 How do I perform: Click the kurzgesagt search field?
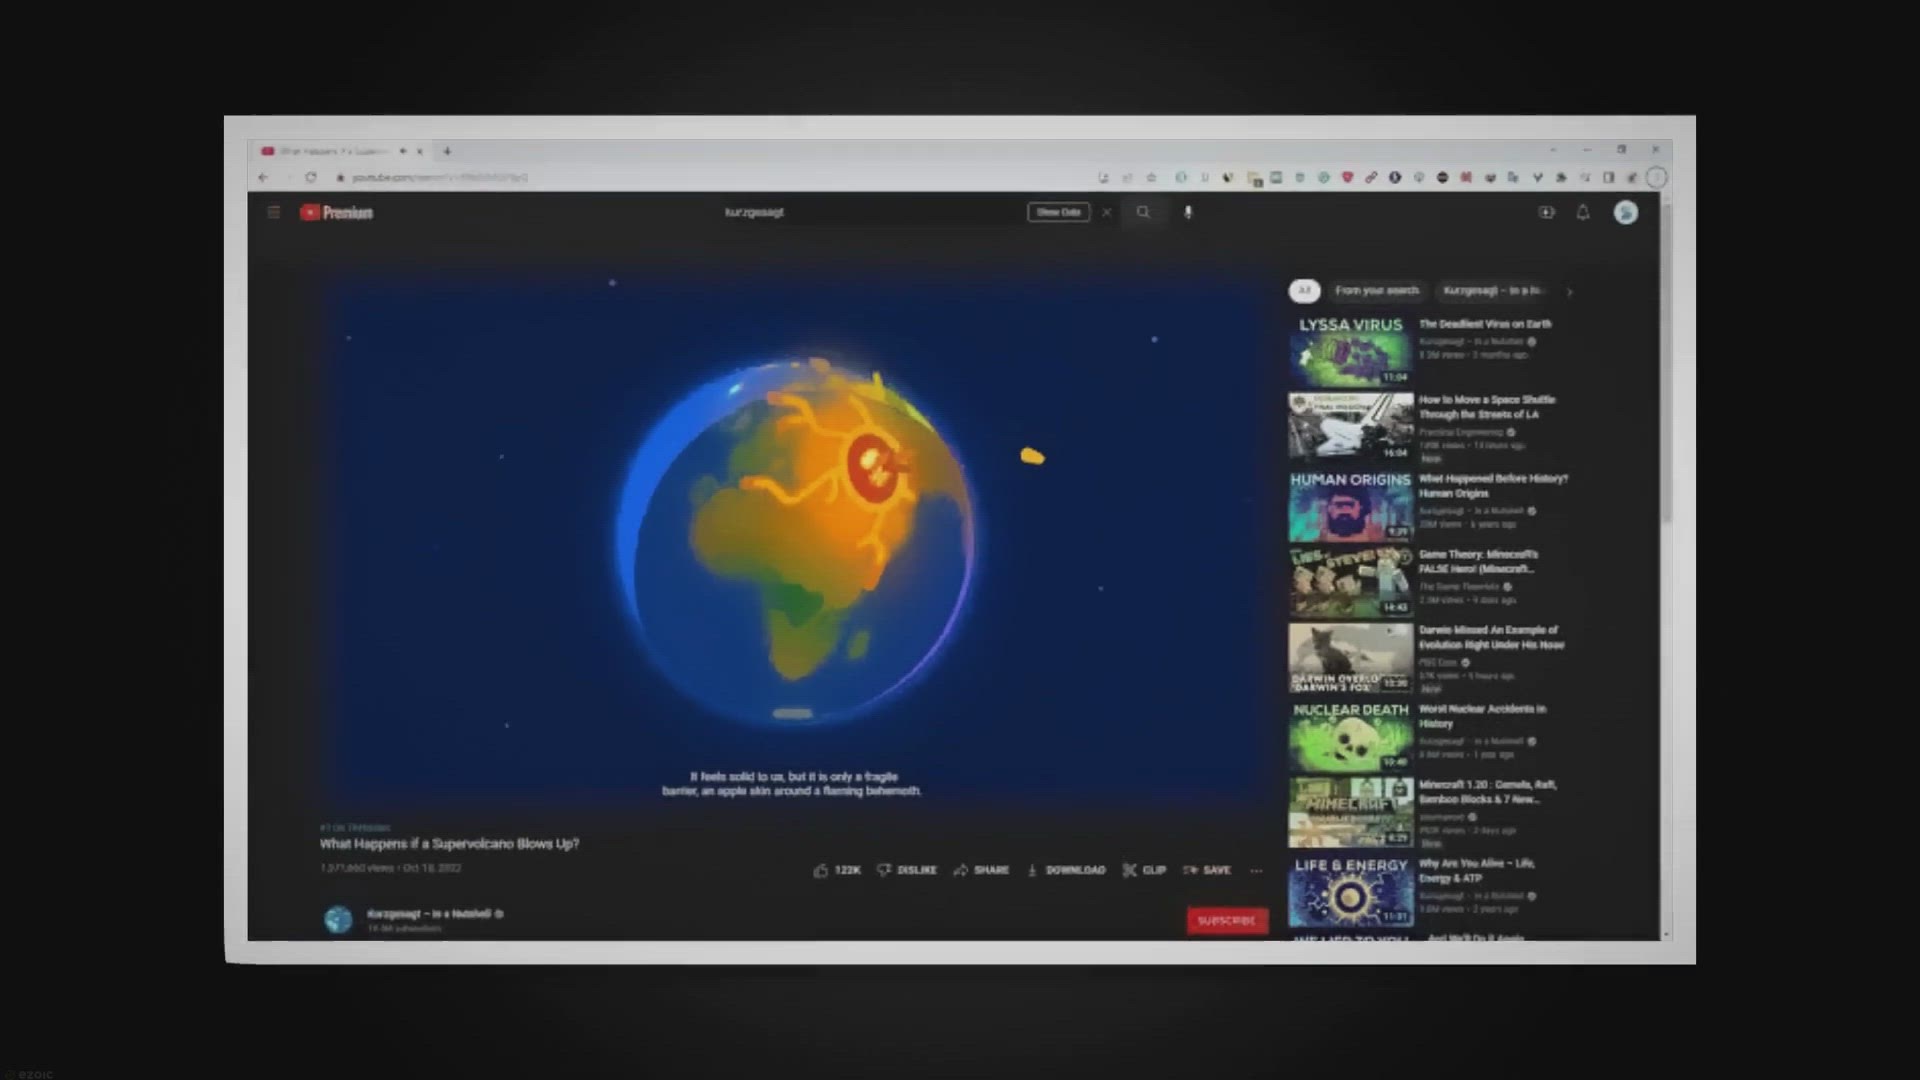point(870,212)
